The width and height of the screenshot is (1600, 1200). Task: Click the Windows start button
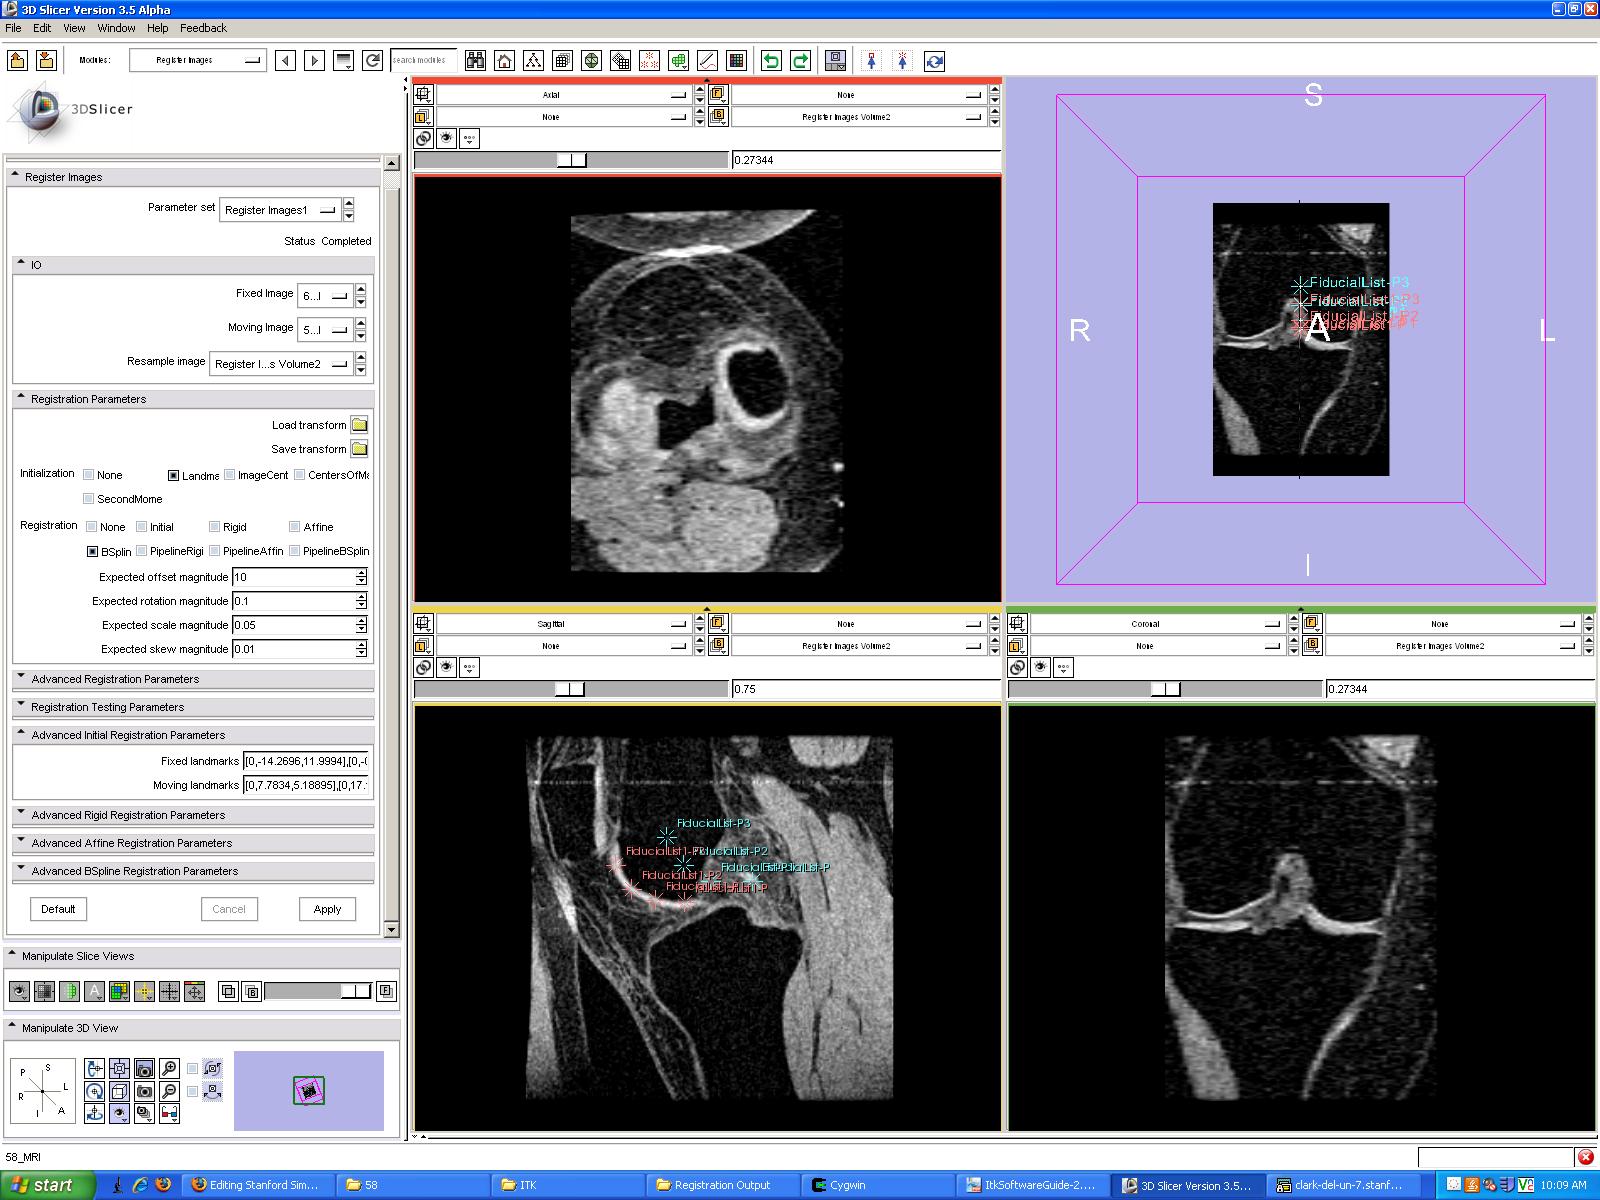[47, 1185]
